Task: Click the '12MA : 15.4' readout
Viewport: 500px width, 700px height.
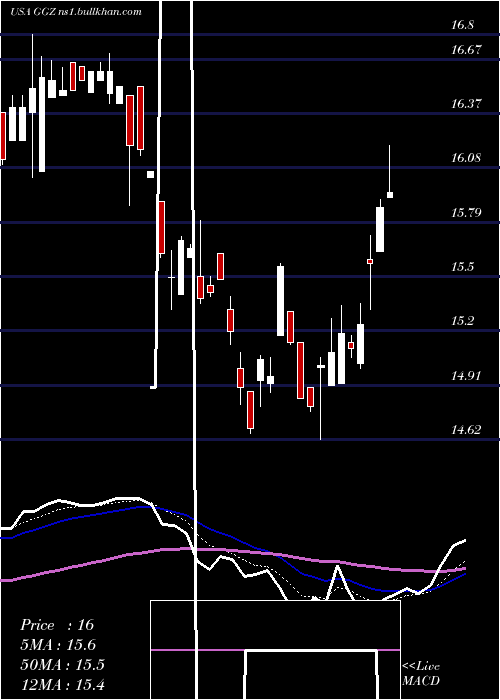Action: pyautogui.click(x=62, y=684)
